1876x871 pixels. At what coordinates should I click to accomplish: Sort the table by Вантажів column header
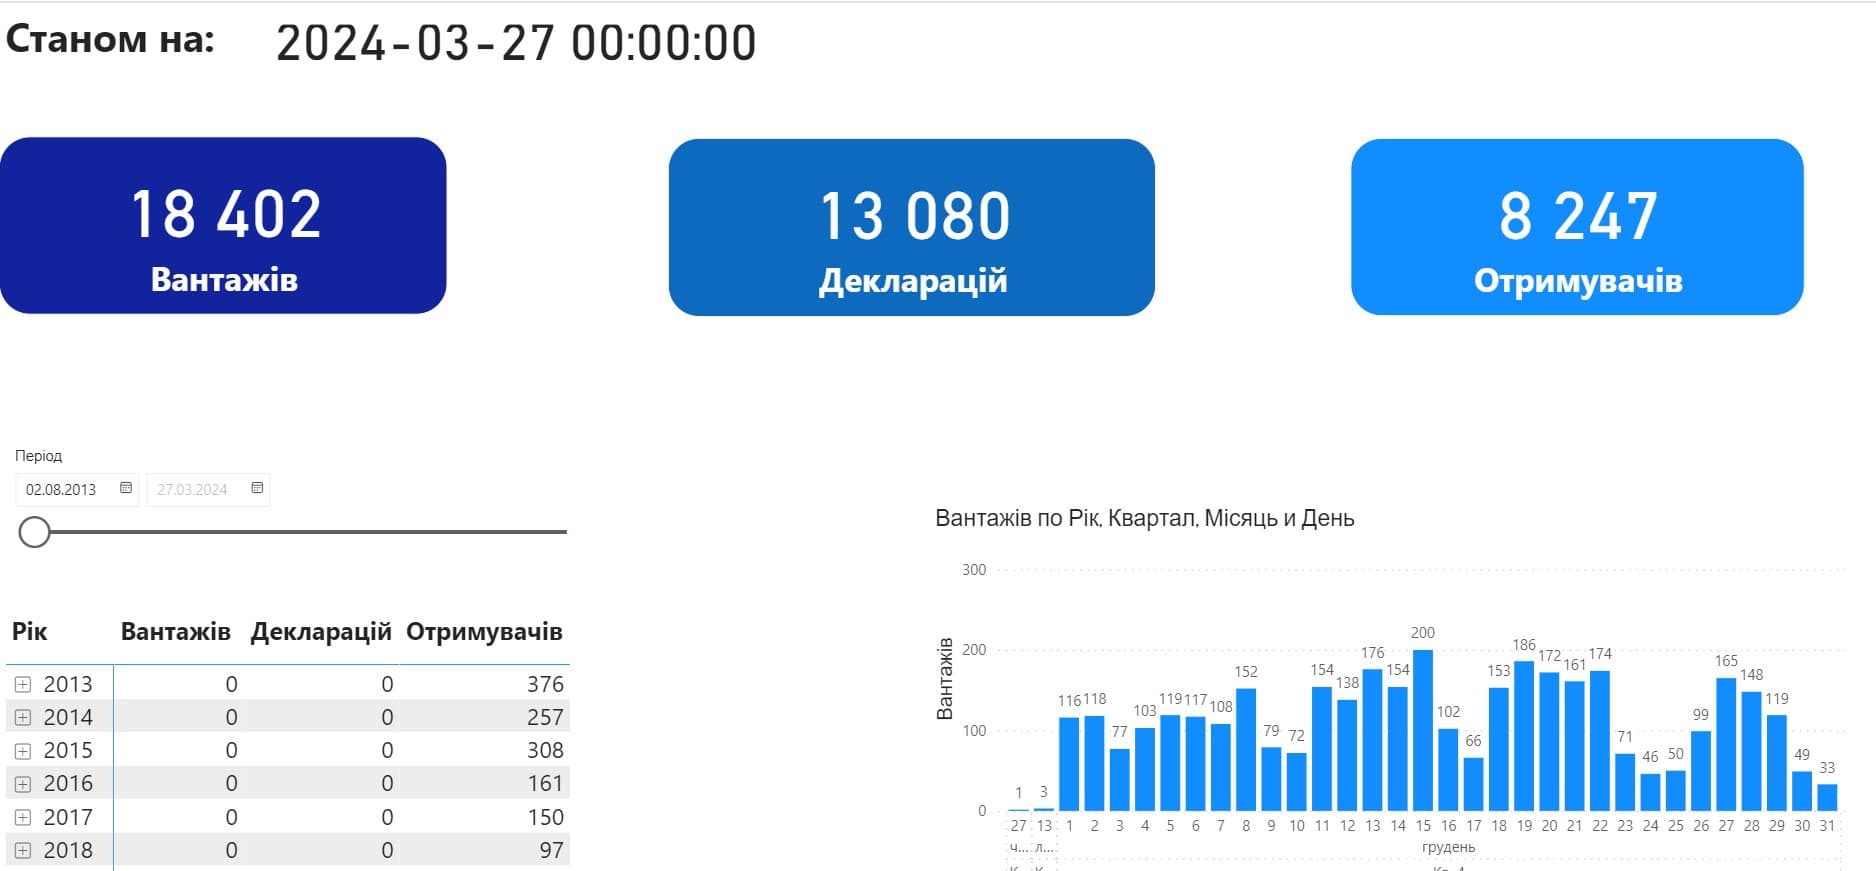click(x=176, y=632)
